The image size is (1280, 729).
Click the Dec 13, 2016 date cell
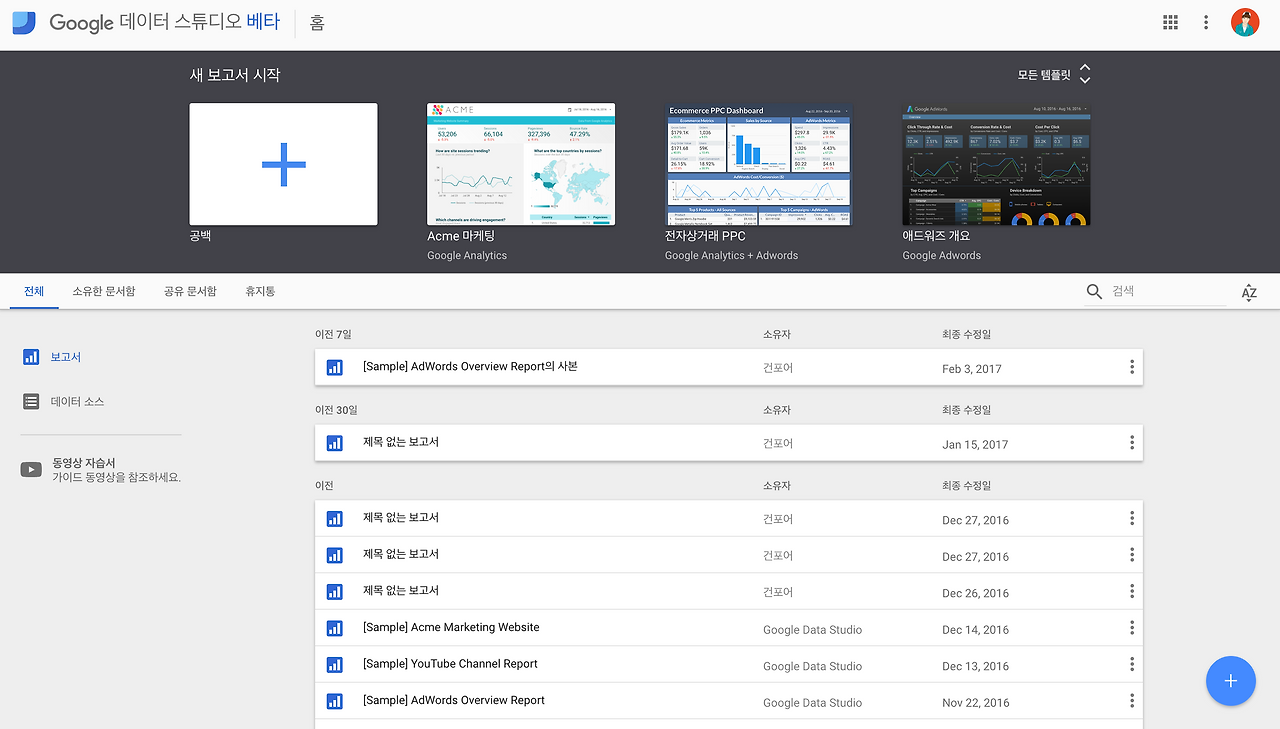(x=975, y=666)
